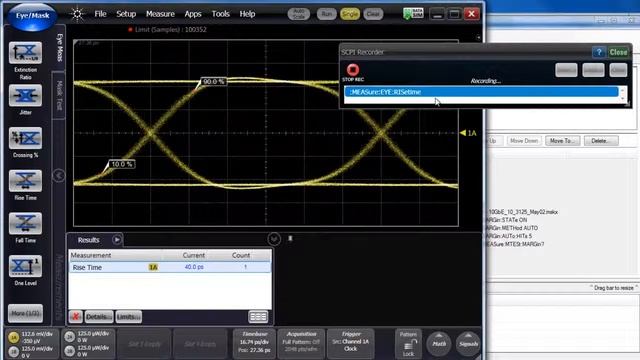Toggle the Pattern Lock icon
Viewport: 640px width, 360px height.
[408, 344]
